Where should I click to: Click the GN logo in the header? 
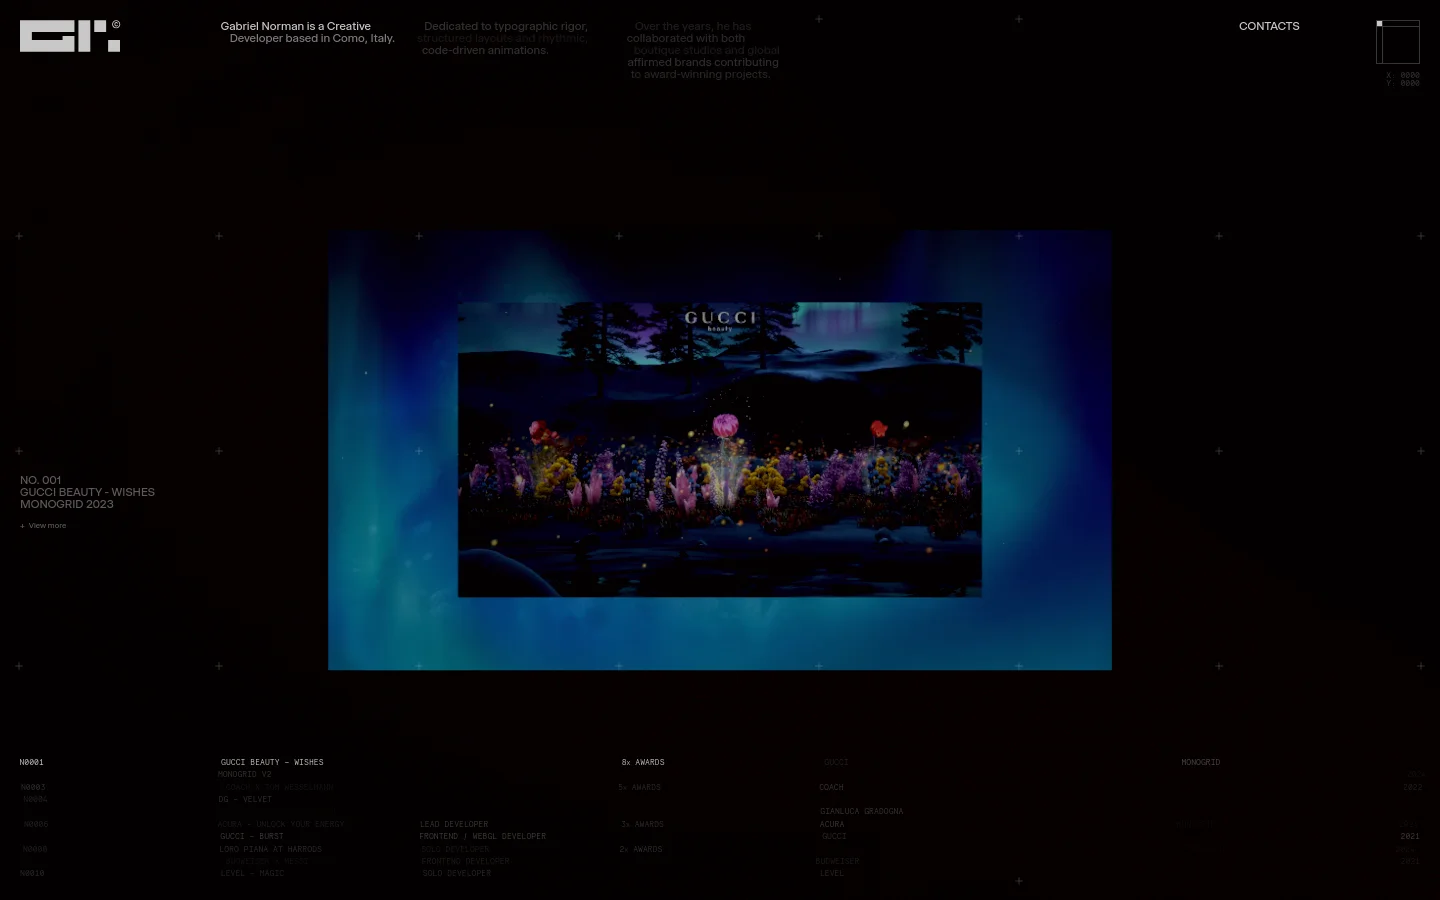tap(70, 36)
